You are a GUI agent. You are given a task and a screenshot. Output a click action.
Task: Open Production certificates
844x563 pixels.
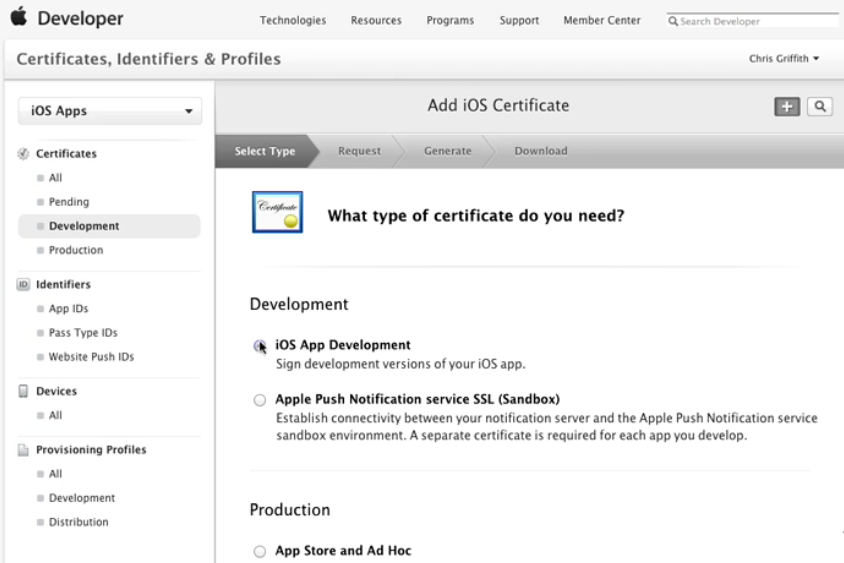76,250
